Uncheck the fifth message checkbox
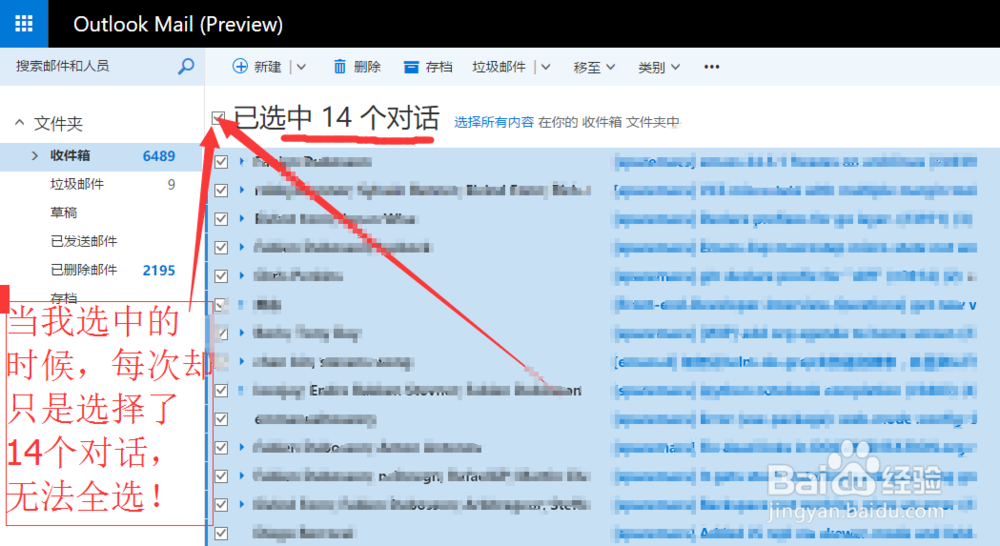The image size is (1000, 546). point(221,276)
